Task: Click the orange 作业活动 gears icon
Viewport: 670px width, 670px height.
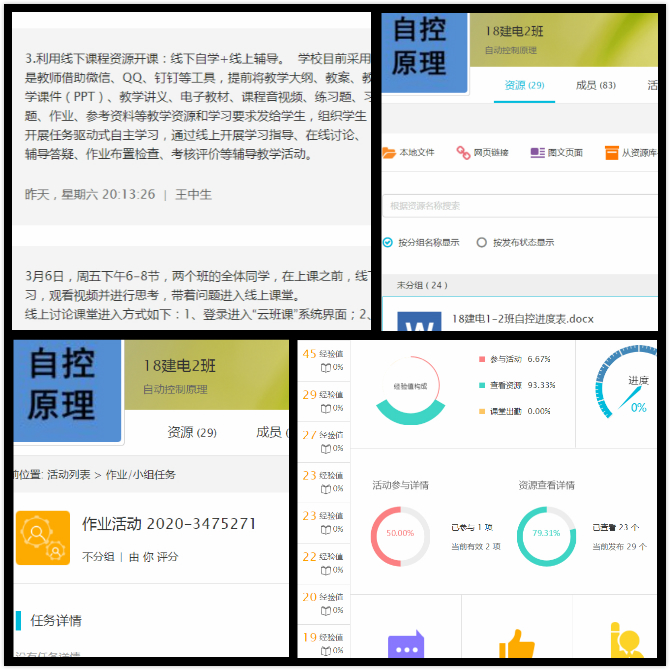Action: click(x=43, y=538)
